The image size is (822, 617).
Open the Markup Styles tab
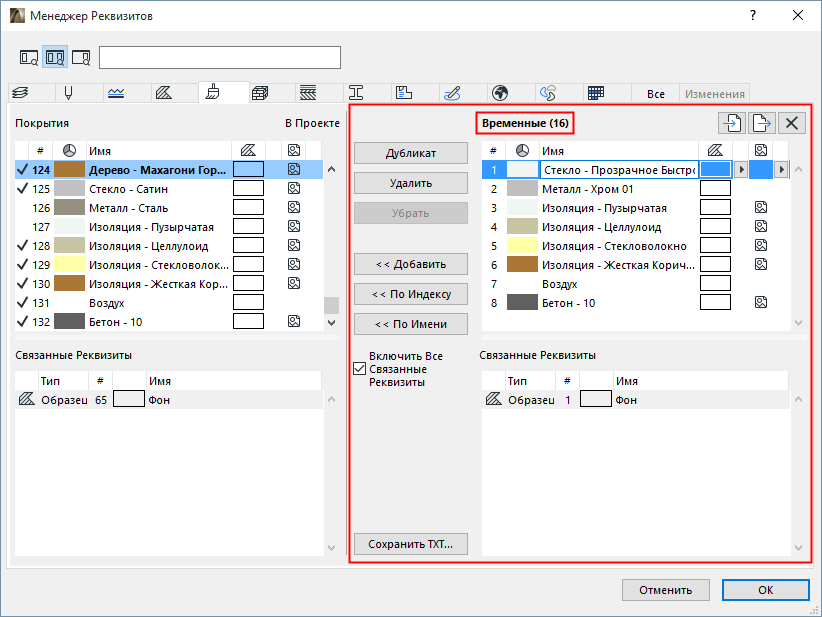(x=452, y=93)
